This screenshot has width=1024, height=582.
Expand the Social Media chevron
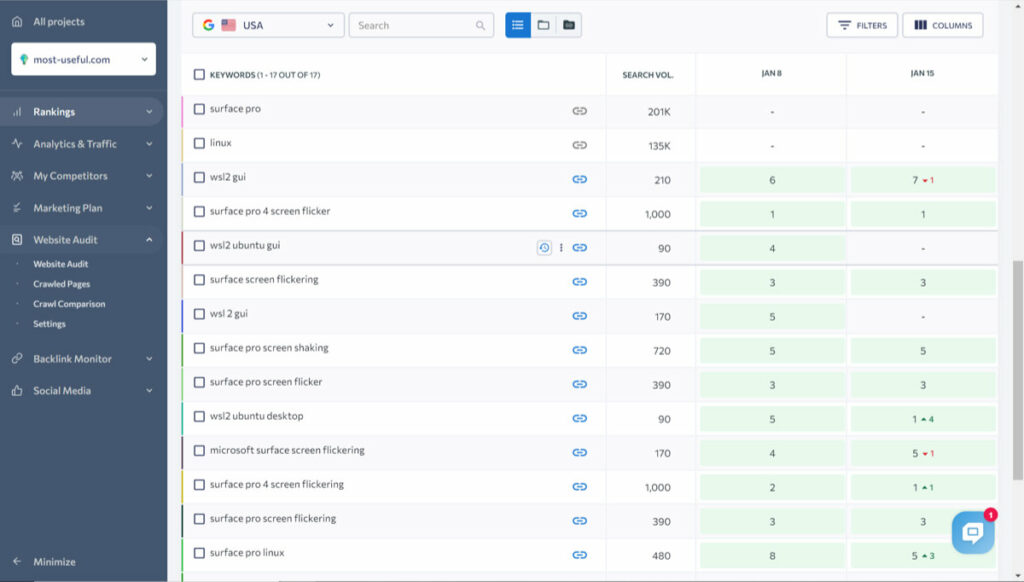[149, 391]
